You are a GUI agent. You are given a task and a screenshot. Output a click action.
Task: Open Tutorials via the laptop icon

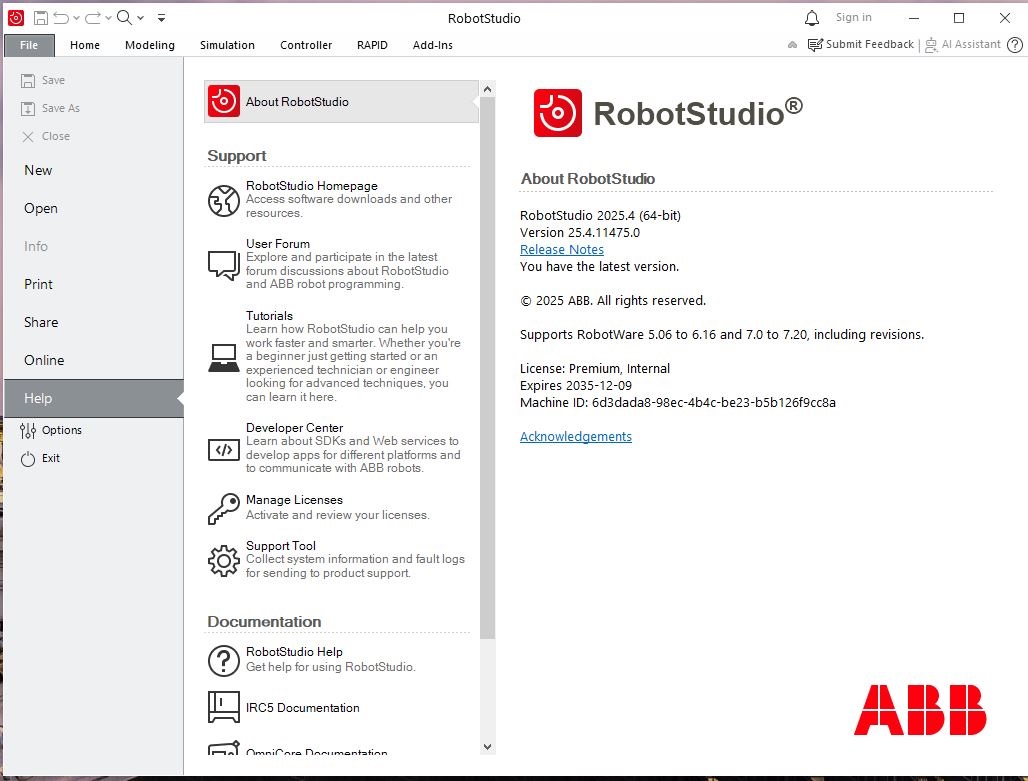click(224, 357)
